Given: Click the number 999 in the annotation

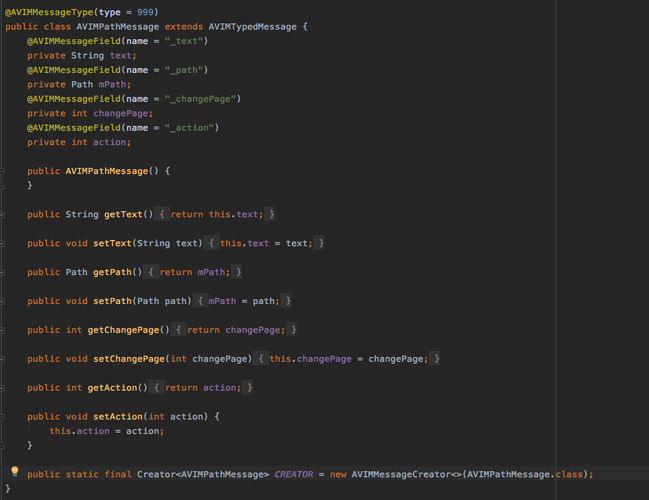Looking at the screenshot, I should (145, 12).
